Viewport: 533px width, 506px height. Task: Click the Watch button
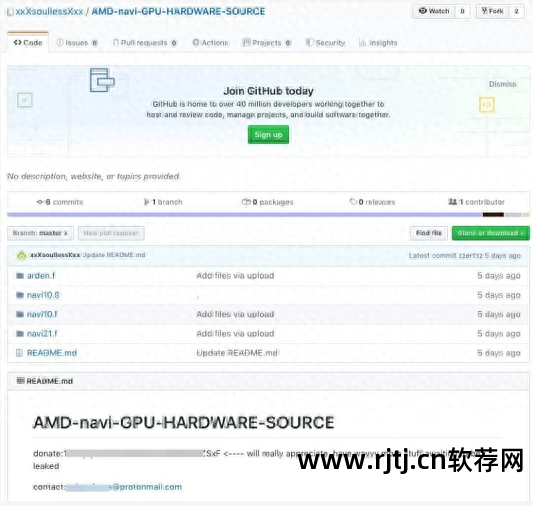[x=434, y=11]
